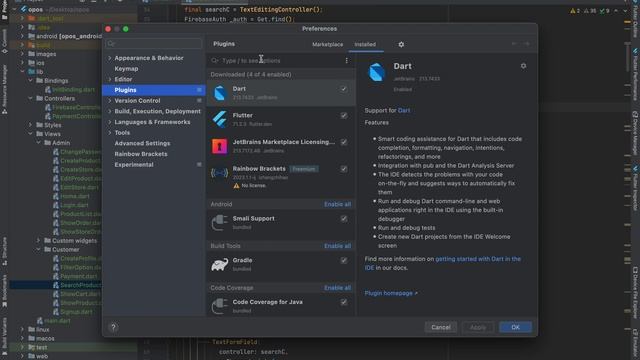The width and height of the screenshot is (640, 360).
Task: Switch to the Installed tab
Action: (x=365, y=44)
